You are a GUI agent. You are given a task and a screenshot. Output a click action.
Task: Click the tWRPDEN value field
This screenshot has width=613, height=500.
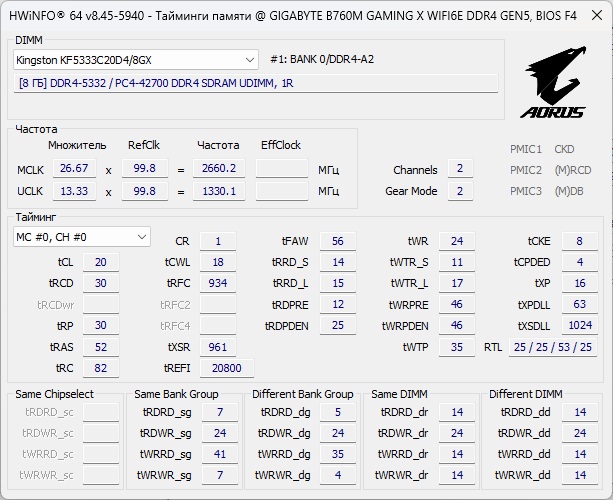457,326
